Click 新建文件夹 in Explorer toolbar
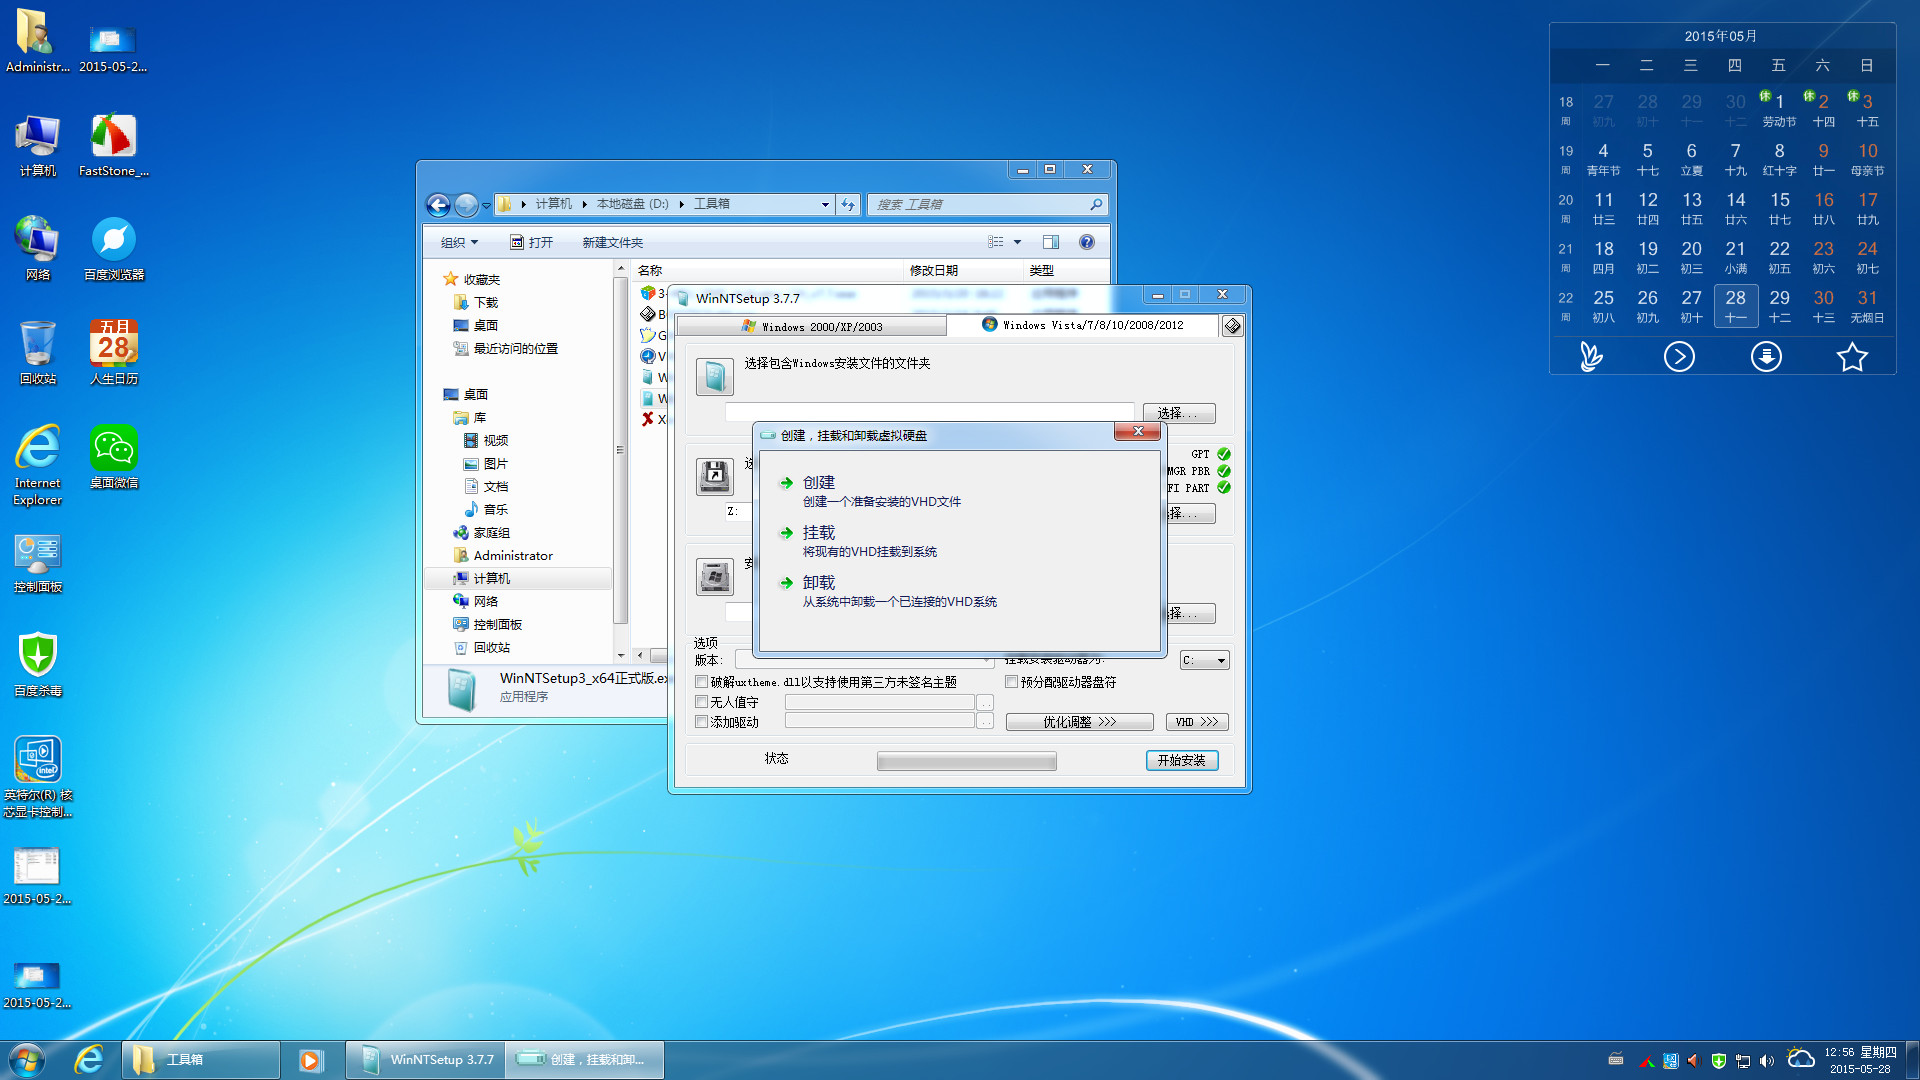This screenshot has height=1080, width=1920. click(612, 242)
